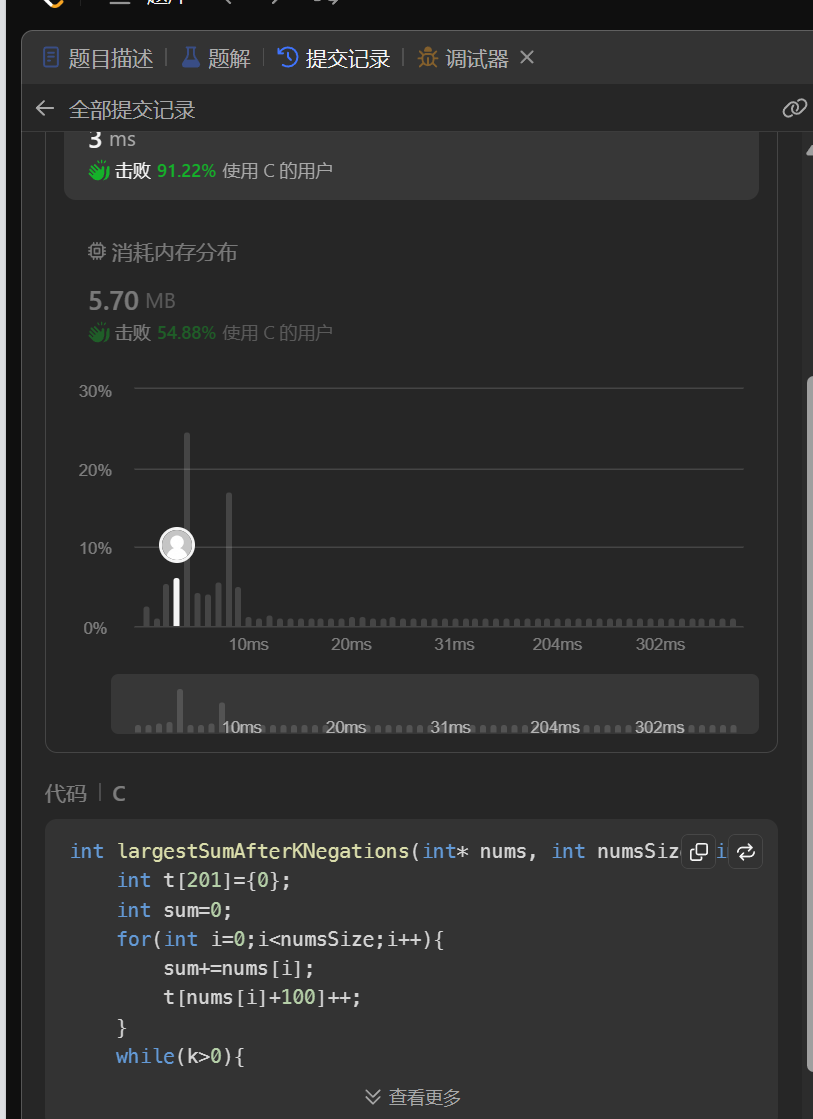Open the 题解 solutions tab
The height and width of the screenshot is (1119, 813).
[216, 59]
